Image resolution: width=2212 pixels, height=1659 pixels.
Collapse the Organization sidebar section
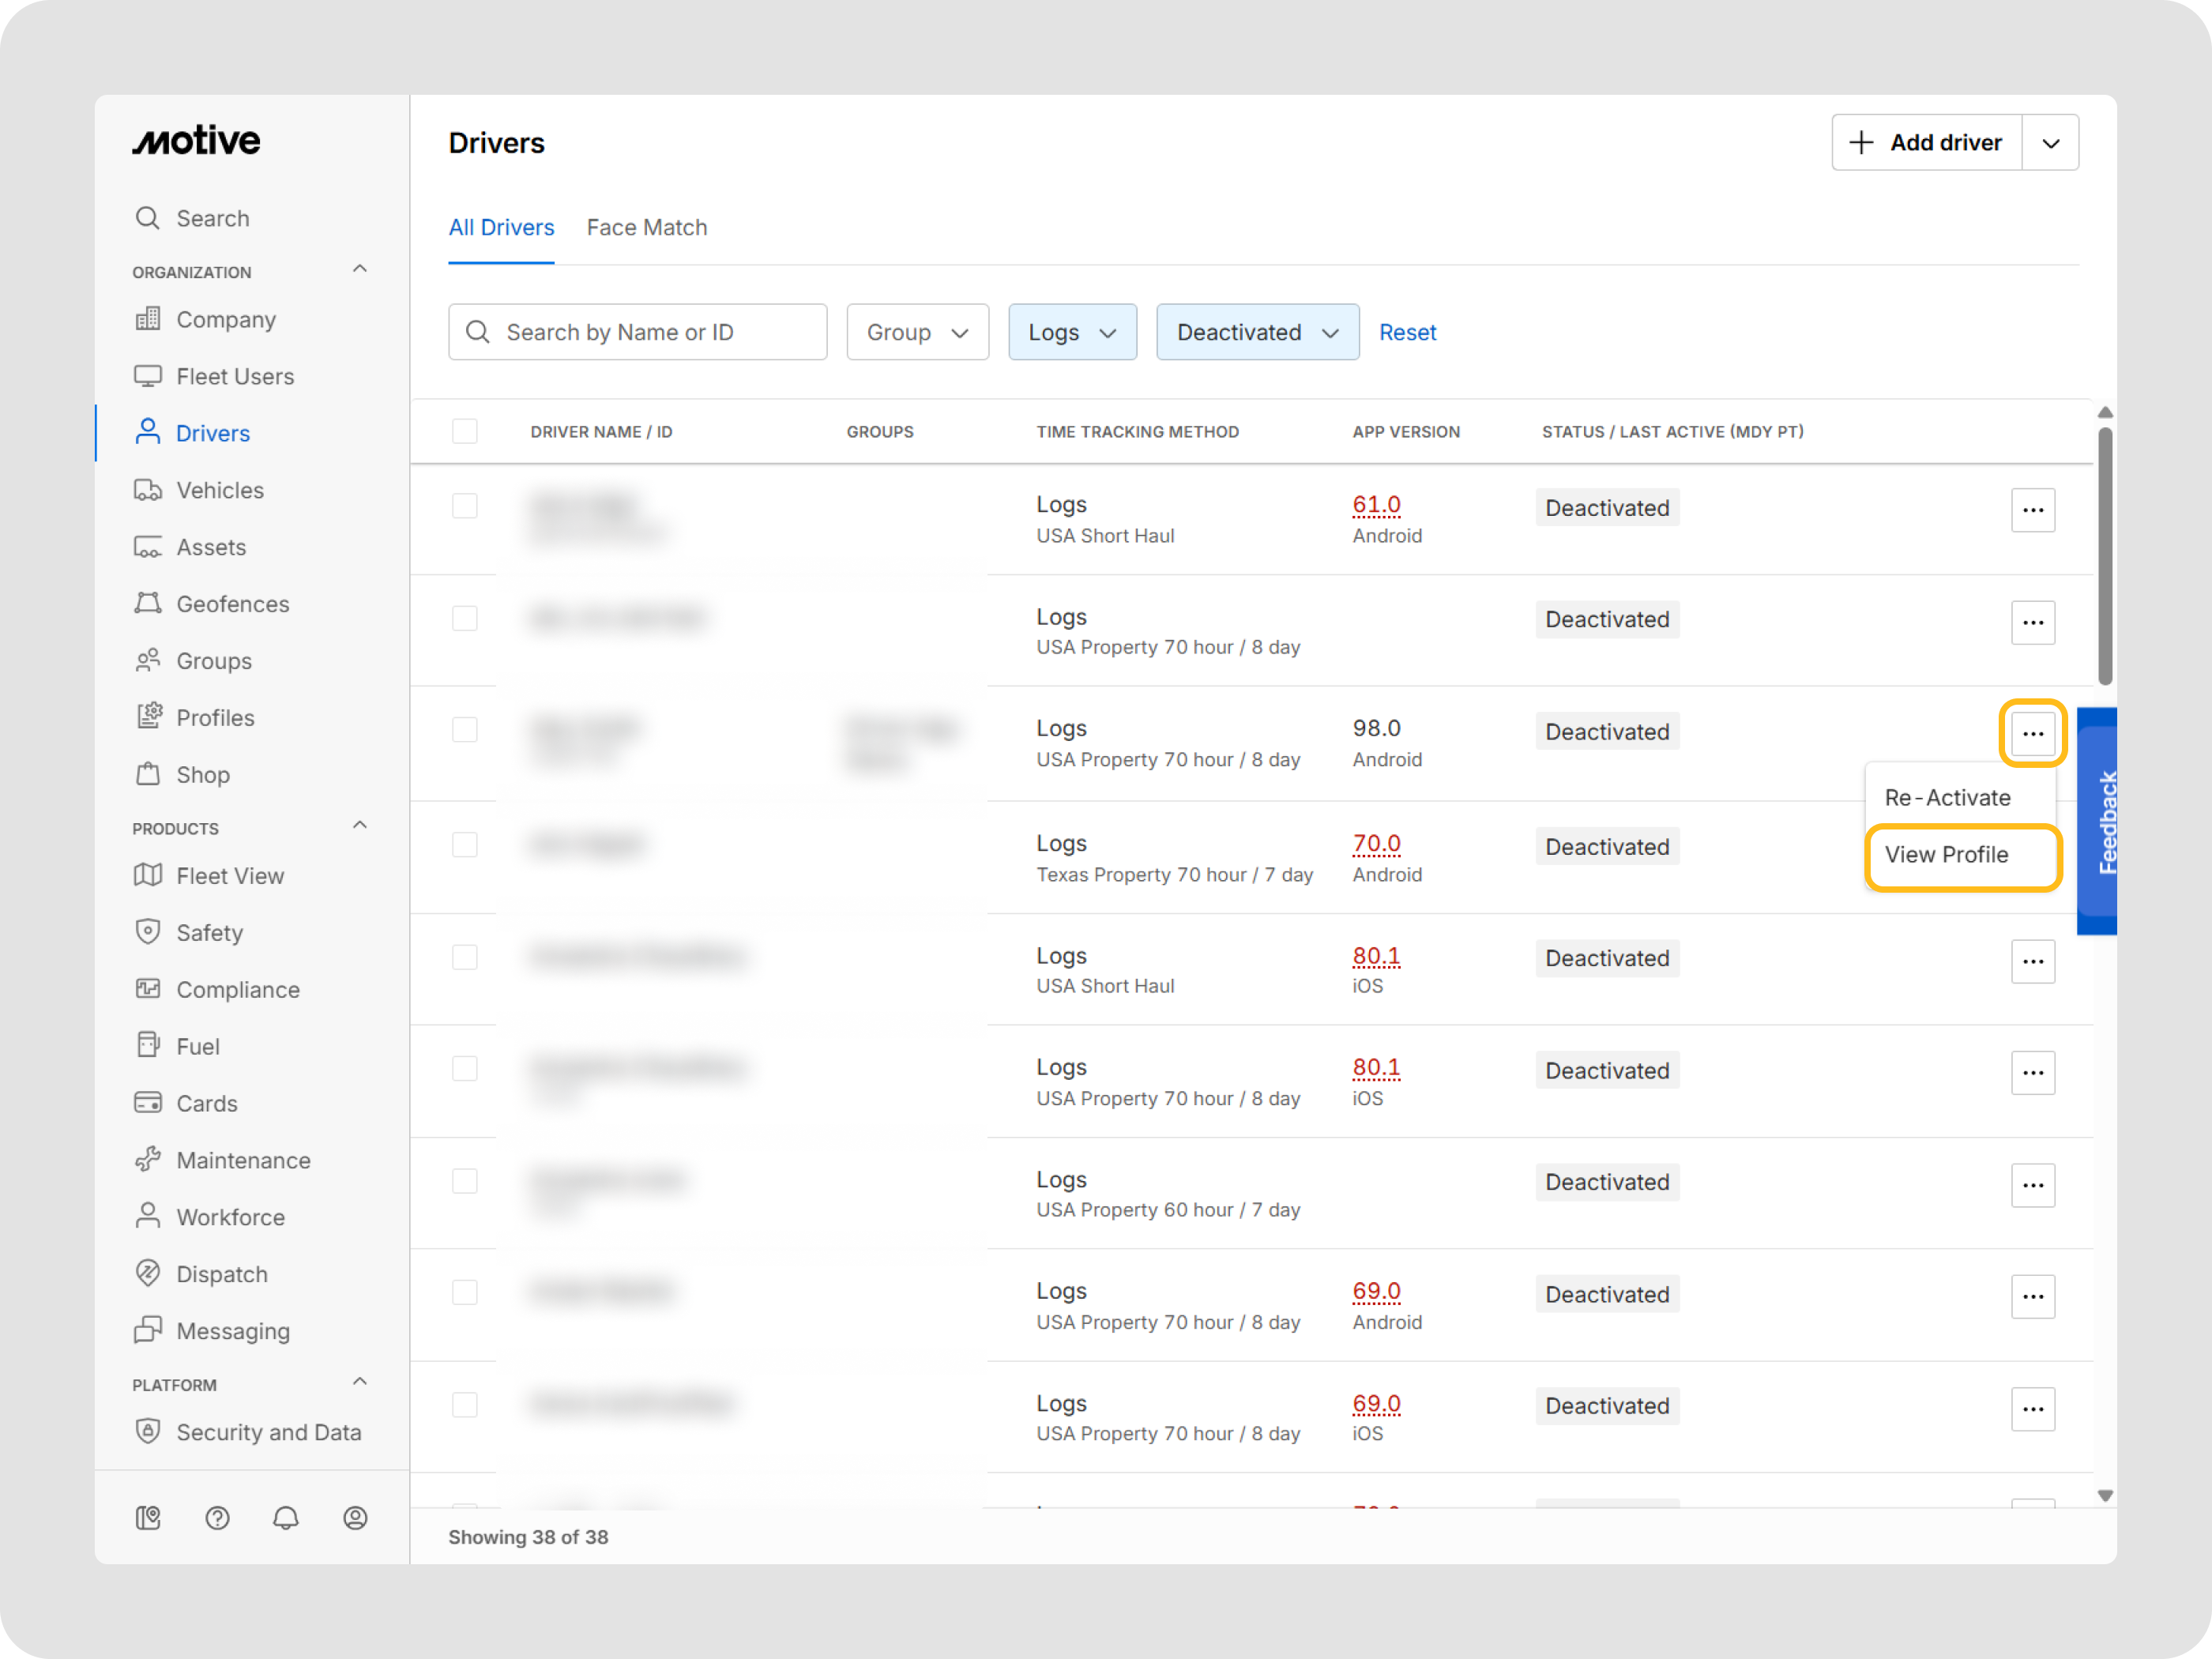coord(360,270)
